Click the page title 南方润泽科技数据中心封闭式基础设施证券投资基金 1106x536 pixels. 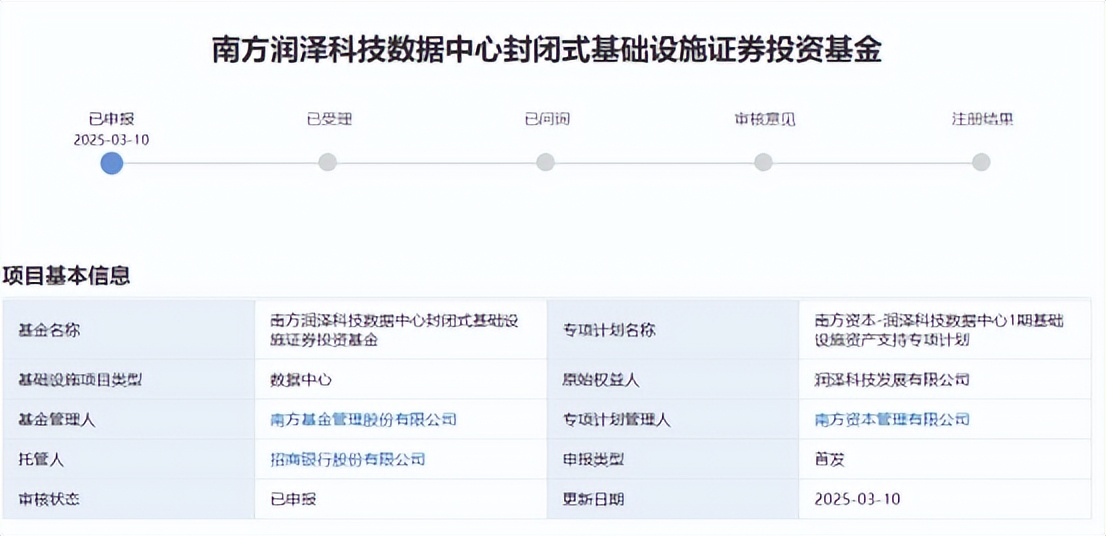click(547, 51)
